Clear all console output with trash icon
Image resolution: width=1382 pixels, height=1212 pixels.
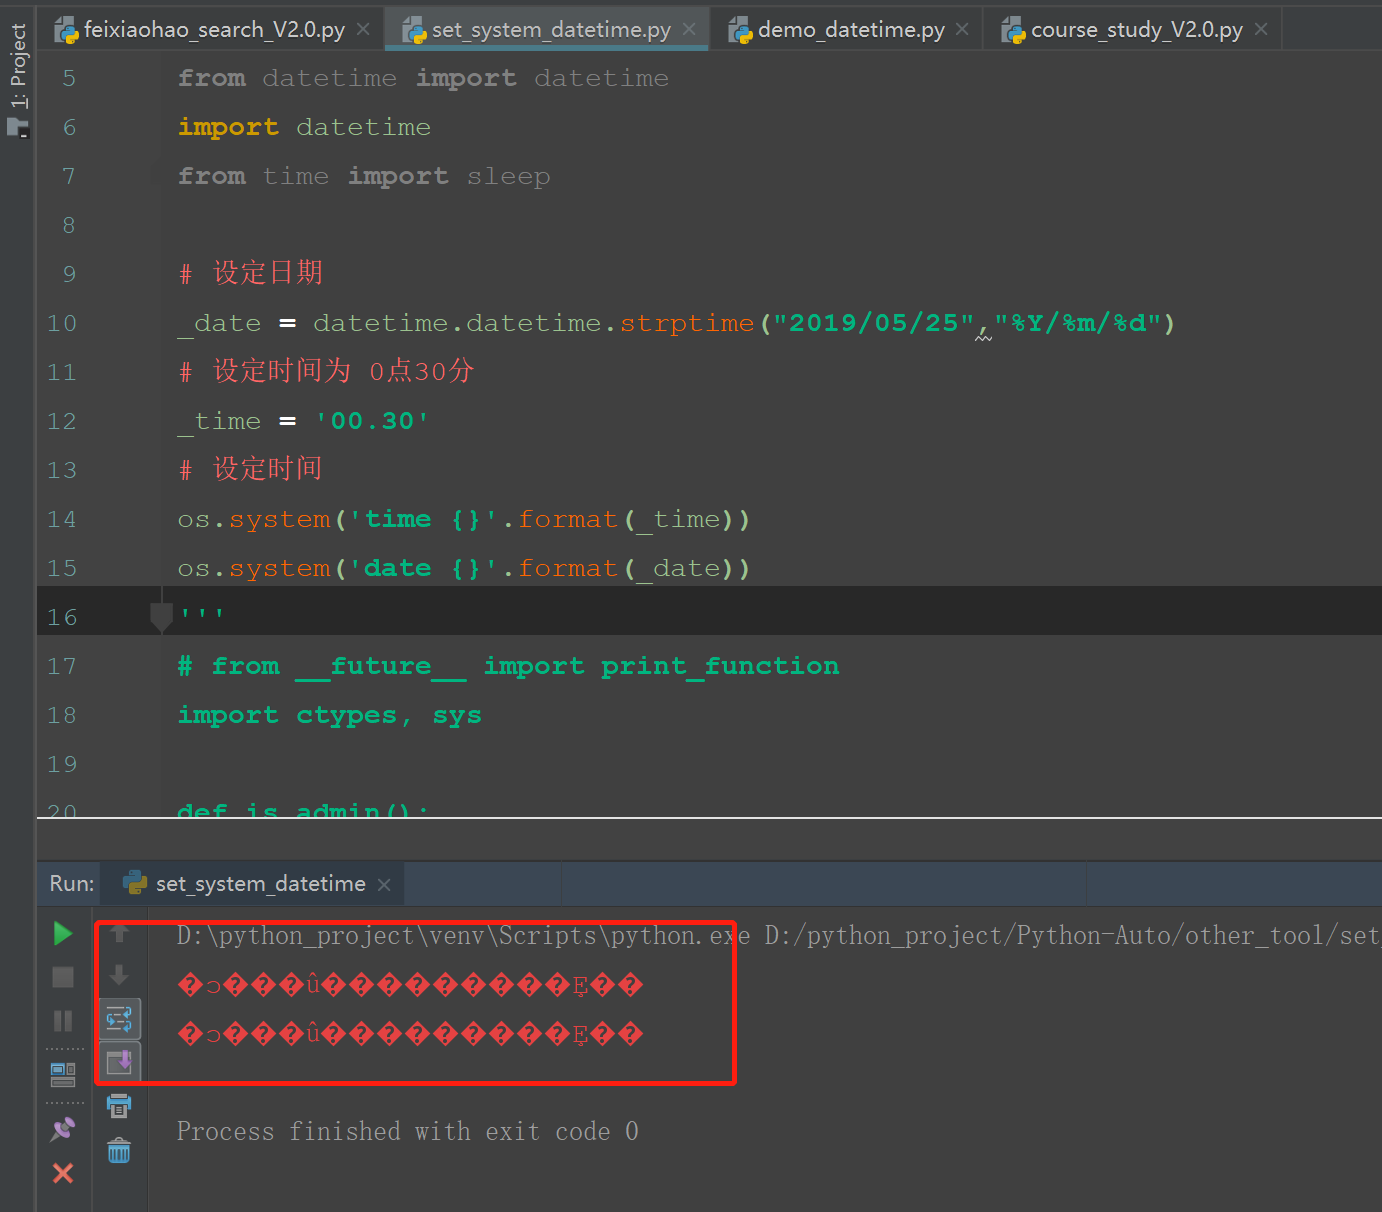[119, 1150]
